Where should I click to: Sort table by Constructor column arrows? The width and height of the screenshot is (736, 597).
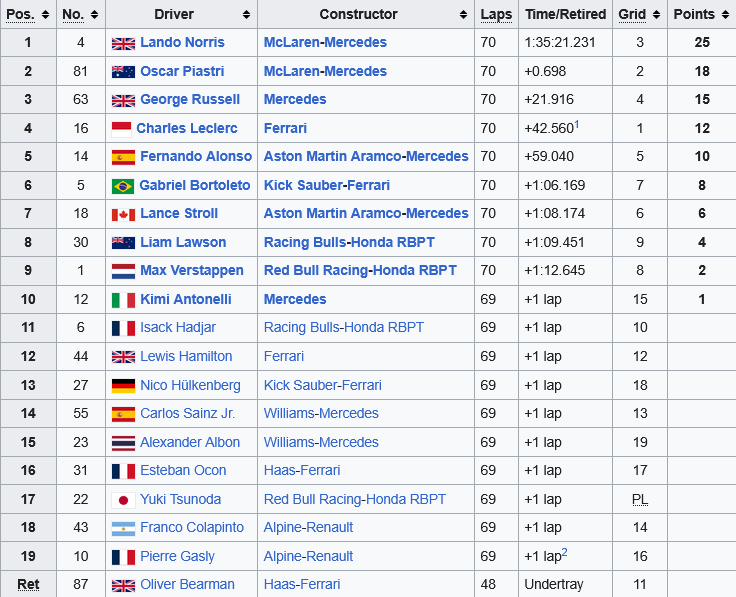tap(463, 15)
